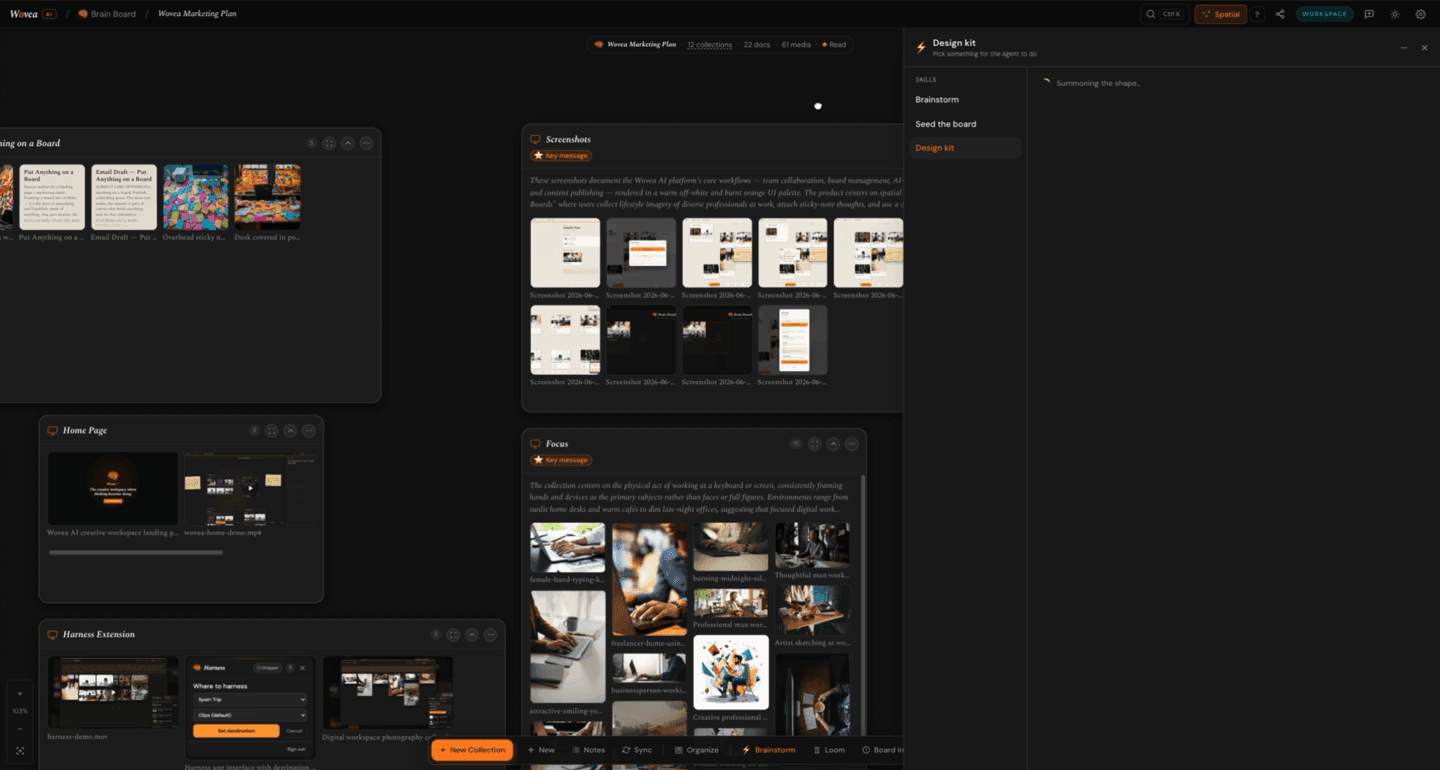Viewport: 1440px width, 770px height.
Task: Expand the Focus collection to fullscreen
Action: tap(814, 444)
